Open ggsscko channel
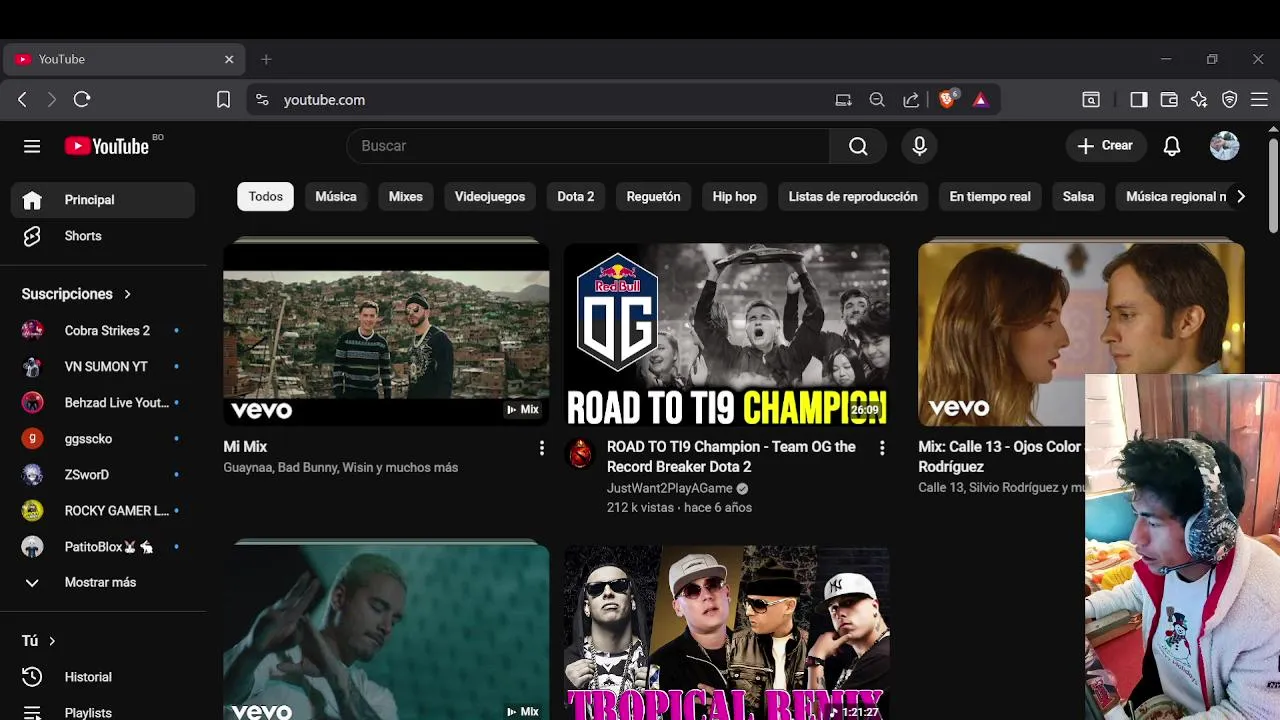The height and width of the screenshot is (720, 1280). 103,438
